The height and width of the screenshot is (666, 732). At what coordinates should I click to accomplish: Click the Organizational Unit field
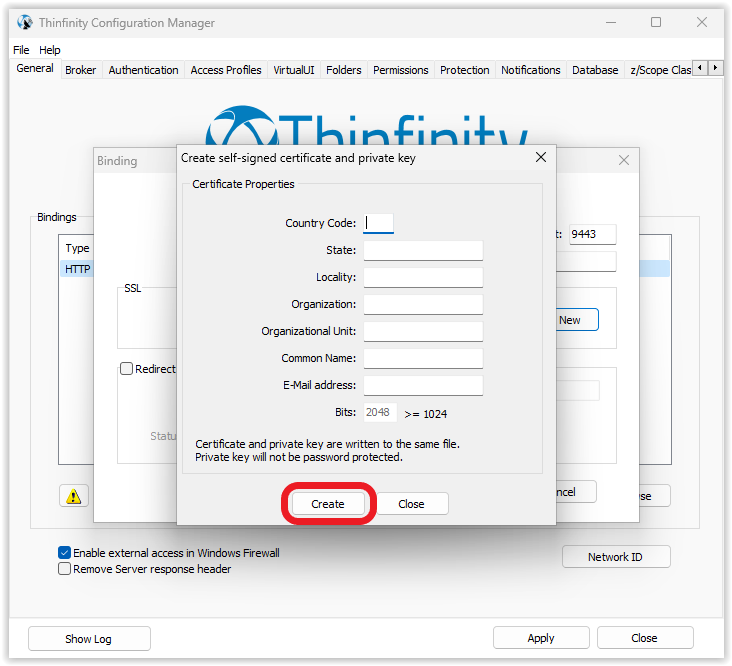423,331
